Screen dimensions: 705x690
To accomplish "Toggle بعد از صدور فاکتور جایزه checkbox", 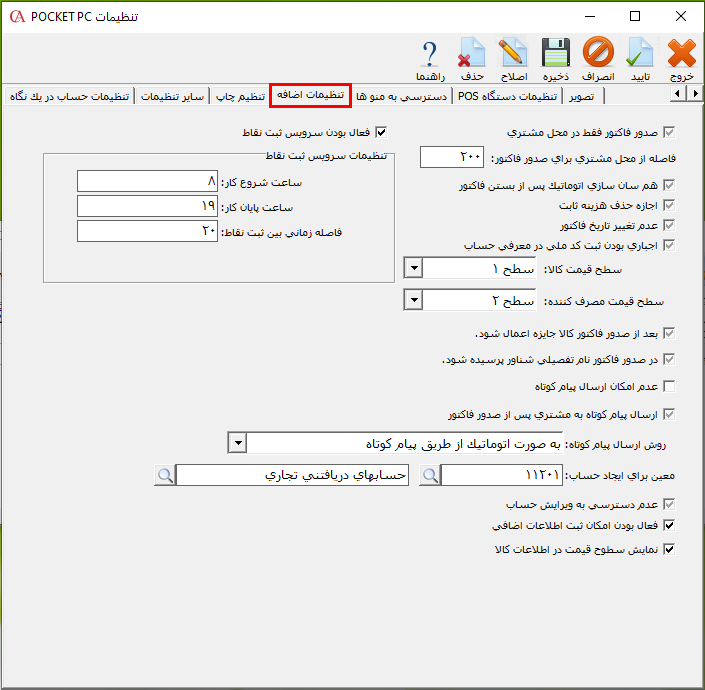I will click(669, 333).
